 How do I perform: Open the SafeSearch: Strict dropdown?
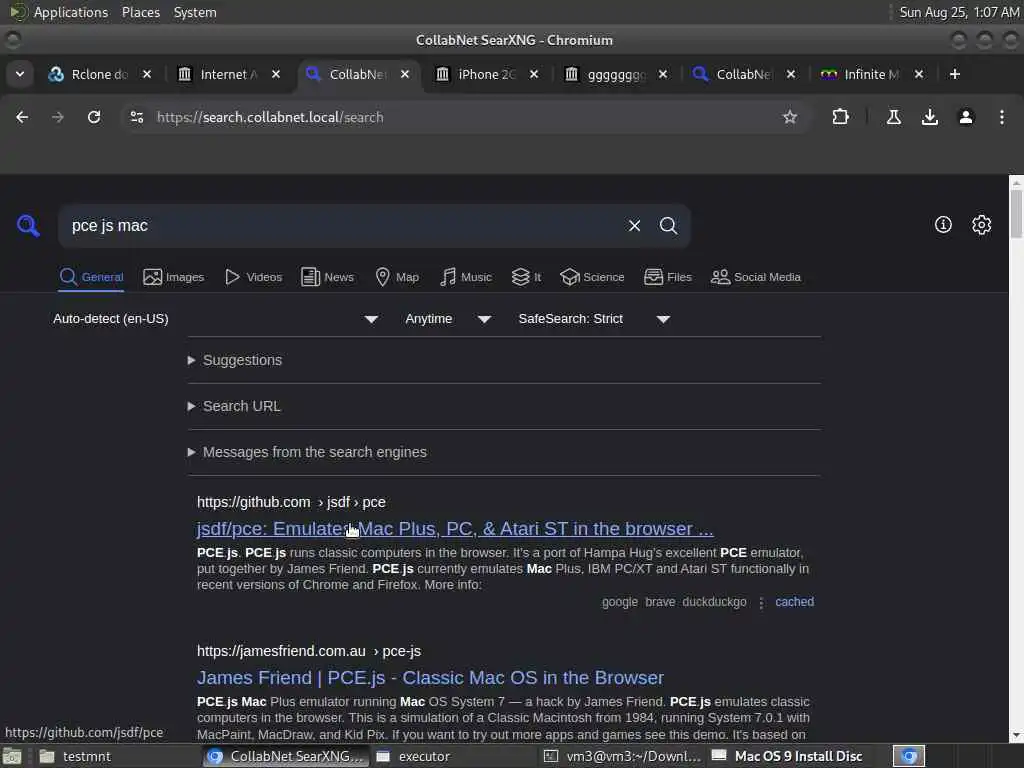pos(594,319)
